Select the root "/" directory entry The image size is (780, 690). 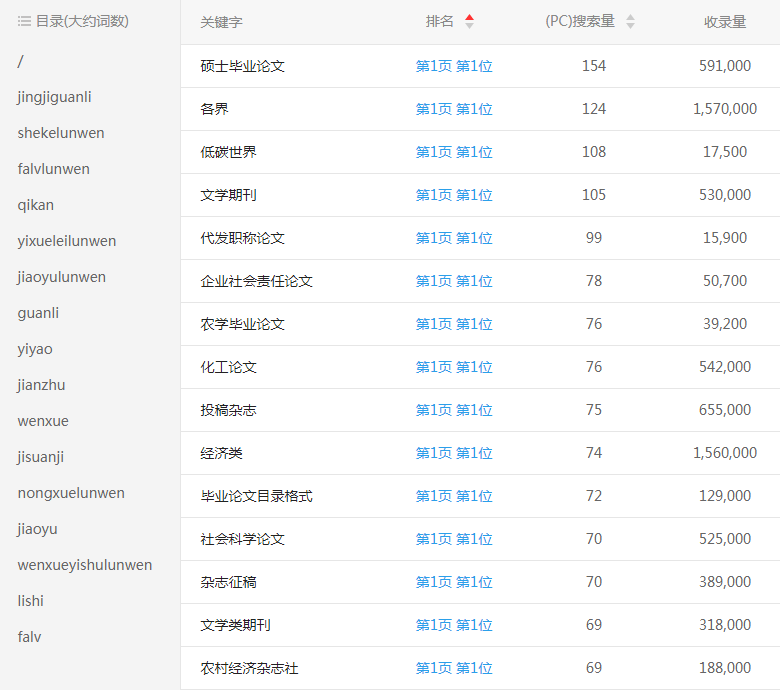click(x=20, y=61)
